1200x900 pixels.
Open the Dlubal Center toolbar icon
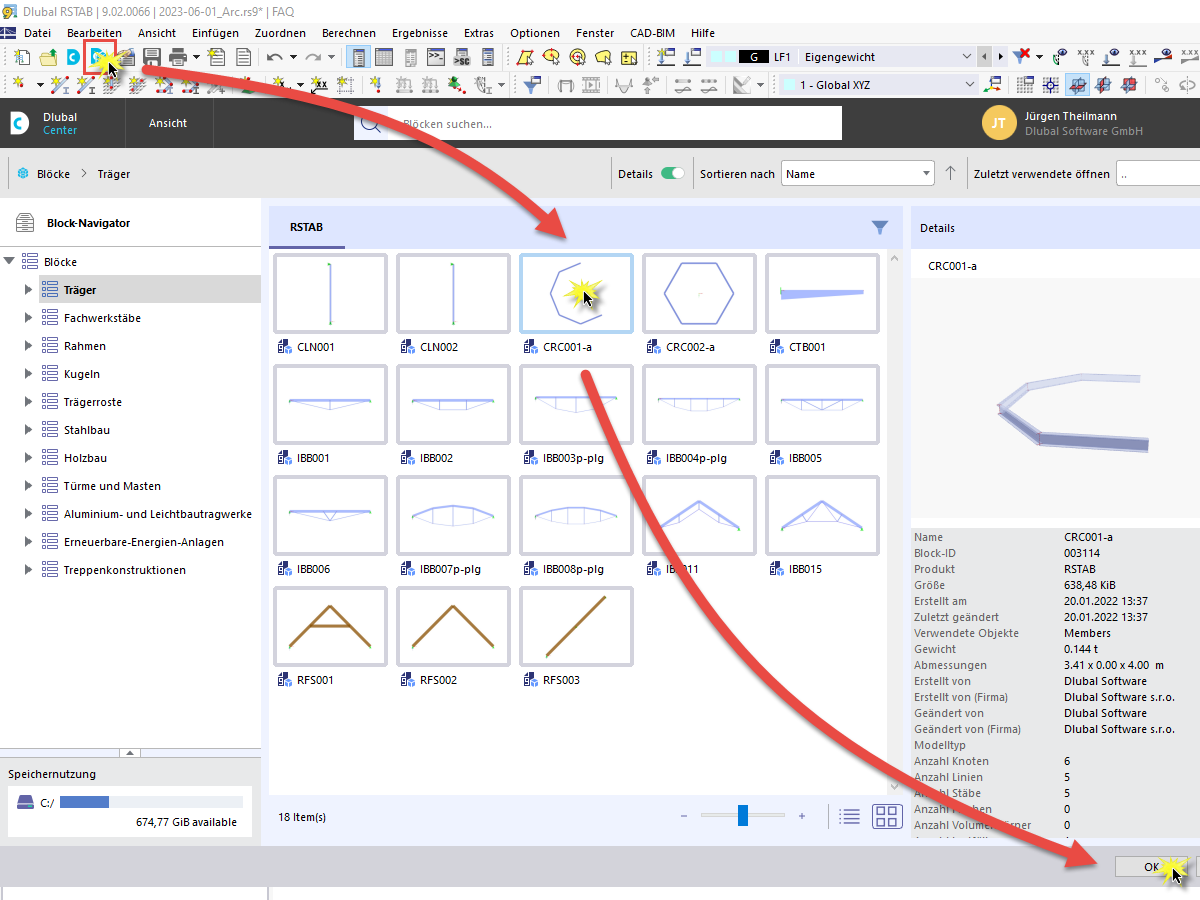click(x=73, y=57)
